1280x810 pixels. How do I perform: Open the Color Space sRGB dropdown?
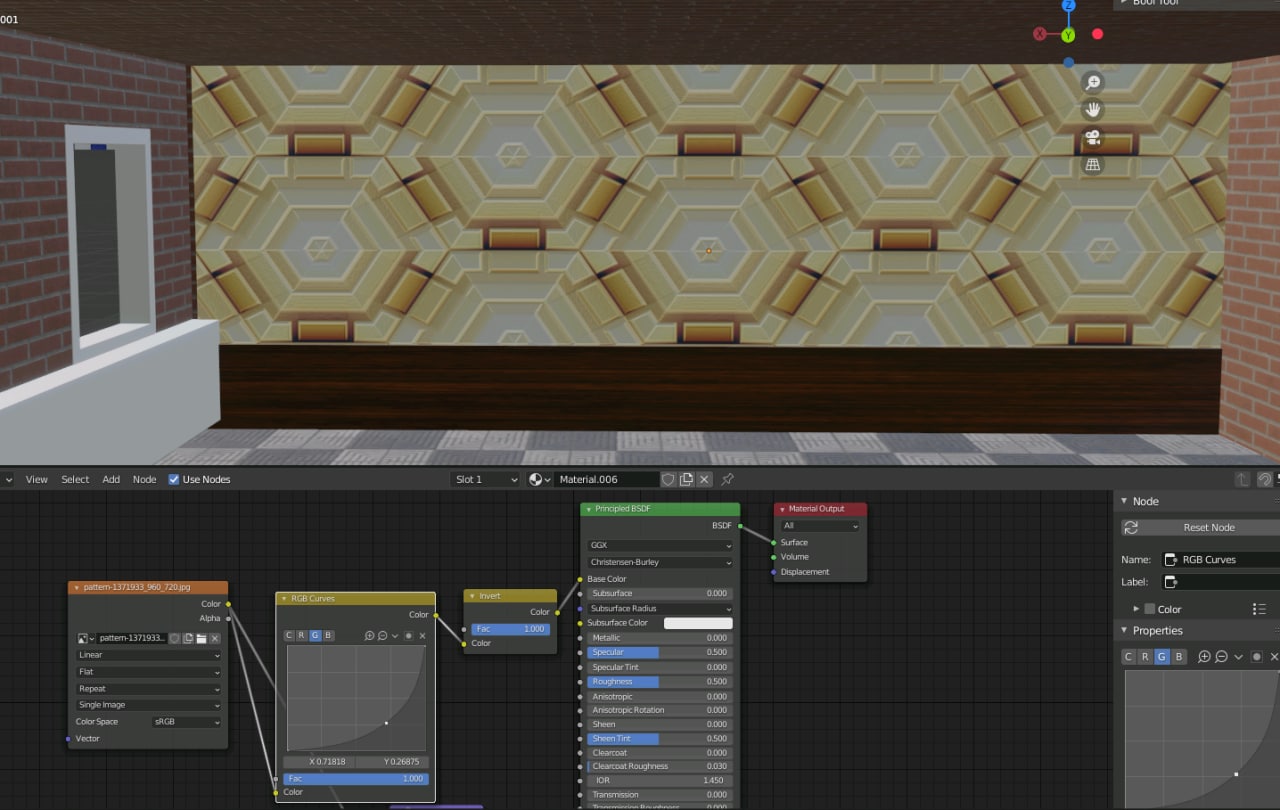click(186, 722)
